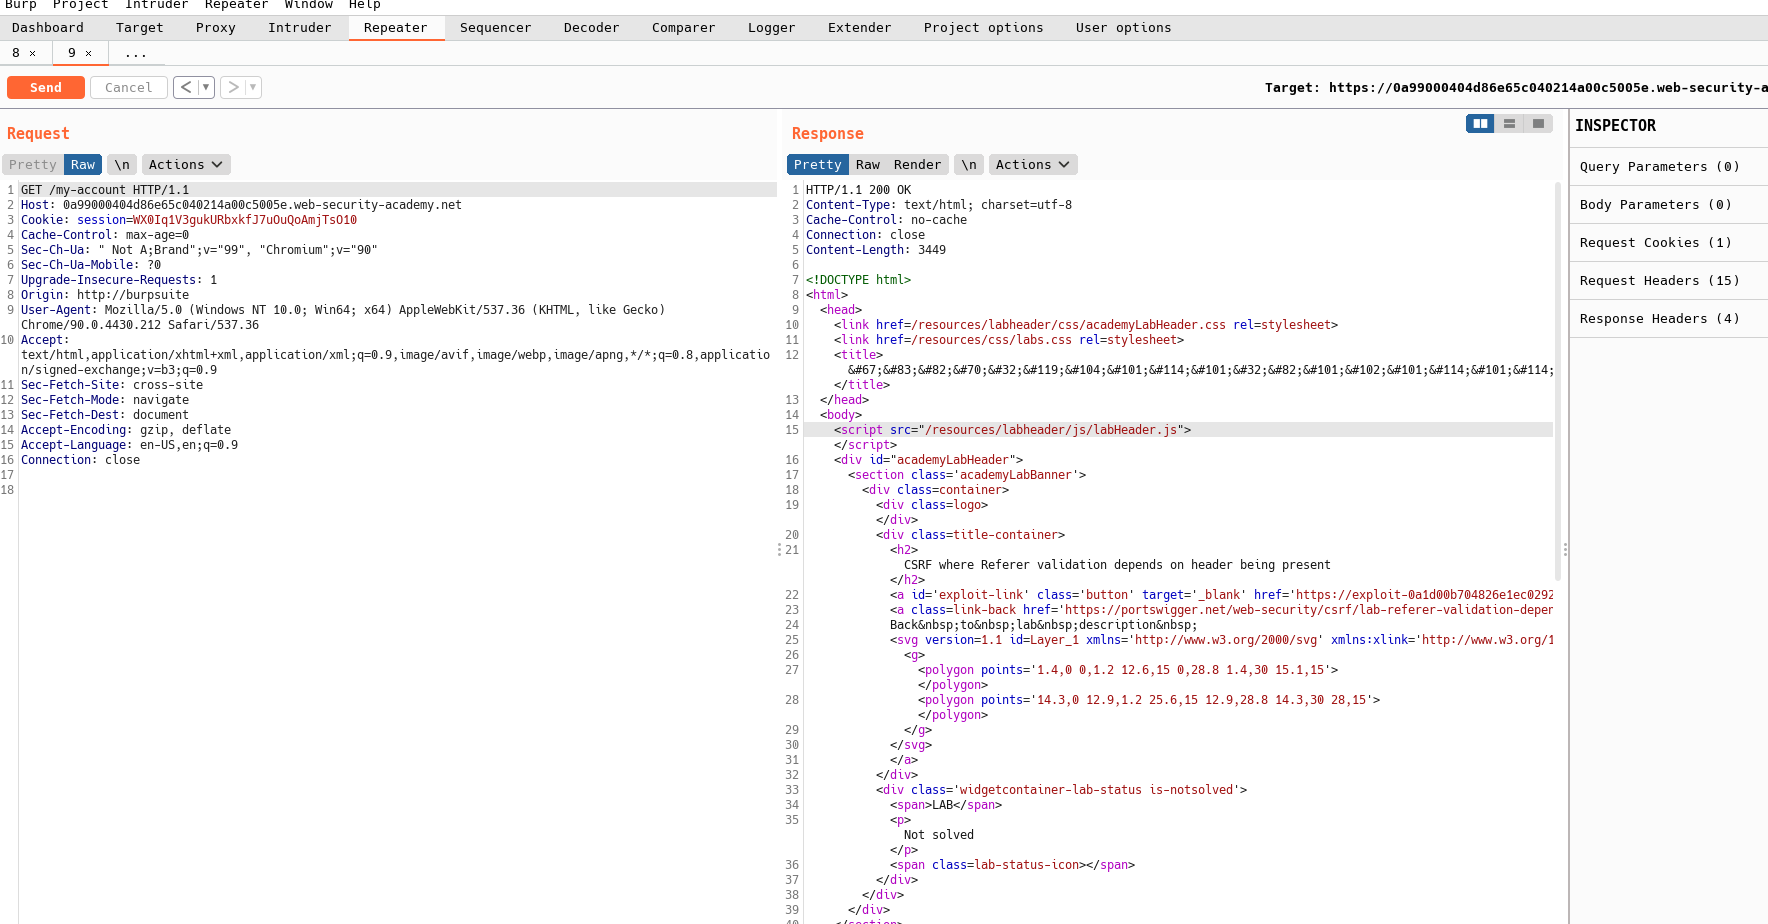Expand Request Cookies in Inspector
The width and height of the screenshot is (1768, 924).
(1668, 243)
